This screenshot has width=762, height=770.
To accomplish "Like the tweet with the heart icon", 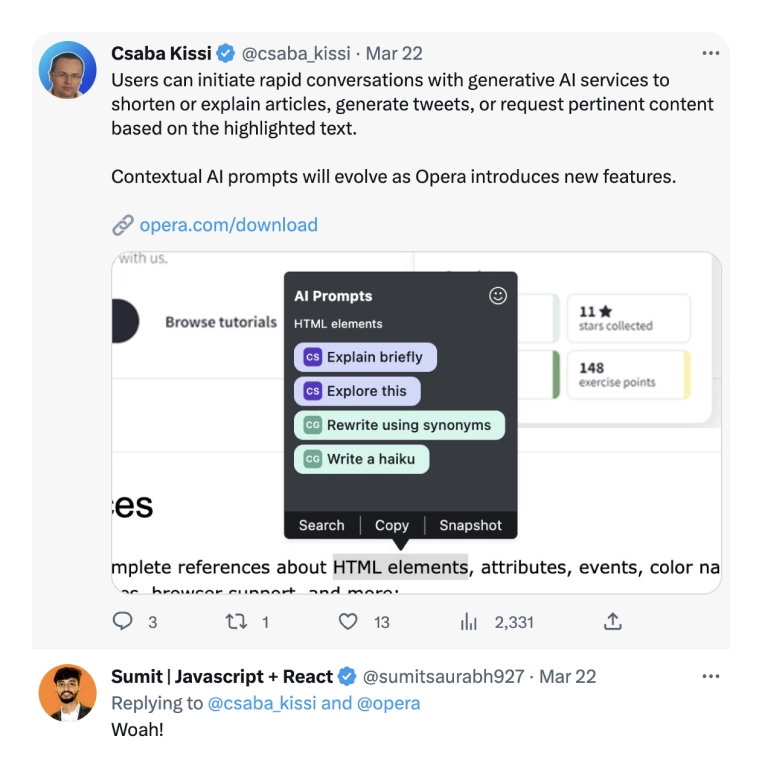I will (348, 622).
